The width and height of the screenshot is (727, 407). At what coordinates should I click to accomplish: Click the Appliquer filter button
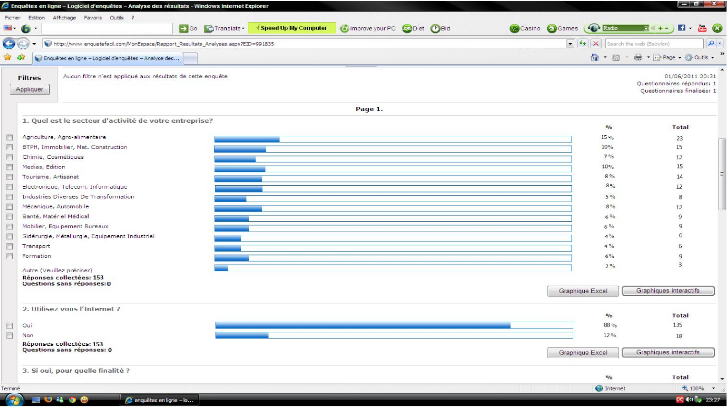(29, 88)
